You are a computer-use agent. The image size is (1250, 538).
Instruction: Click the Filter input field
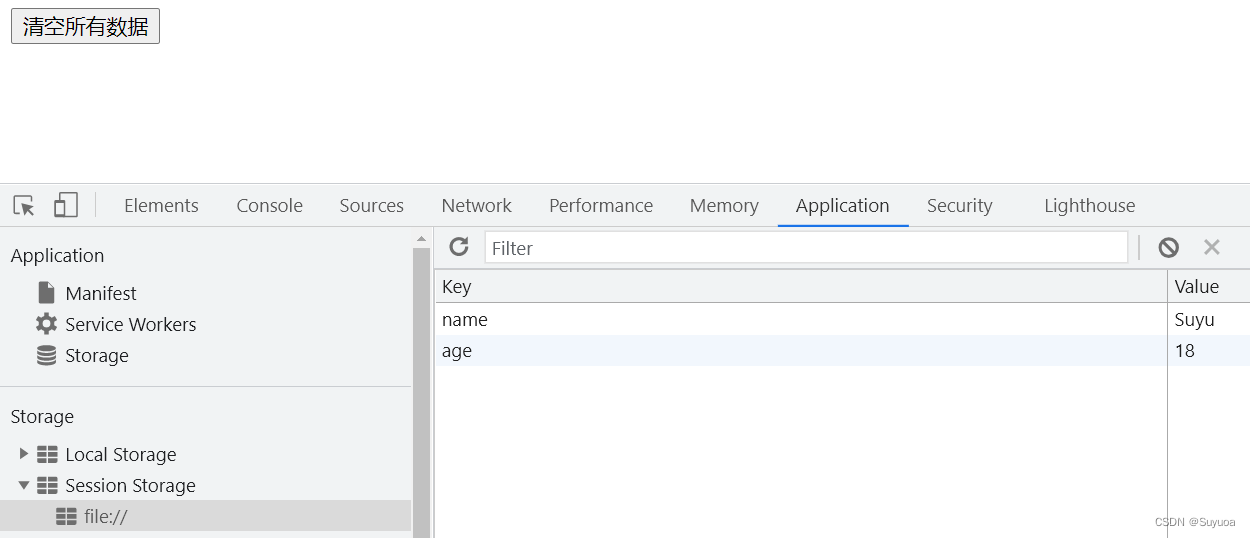[805, 248]
